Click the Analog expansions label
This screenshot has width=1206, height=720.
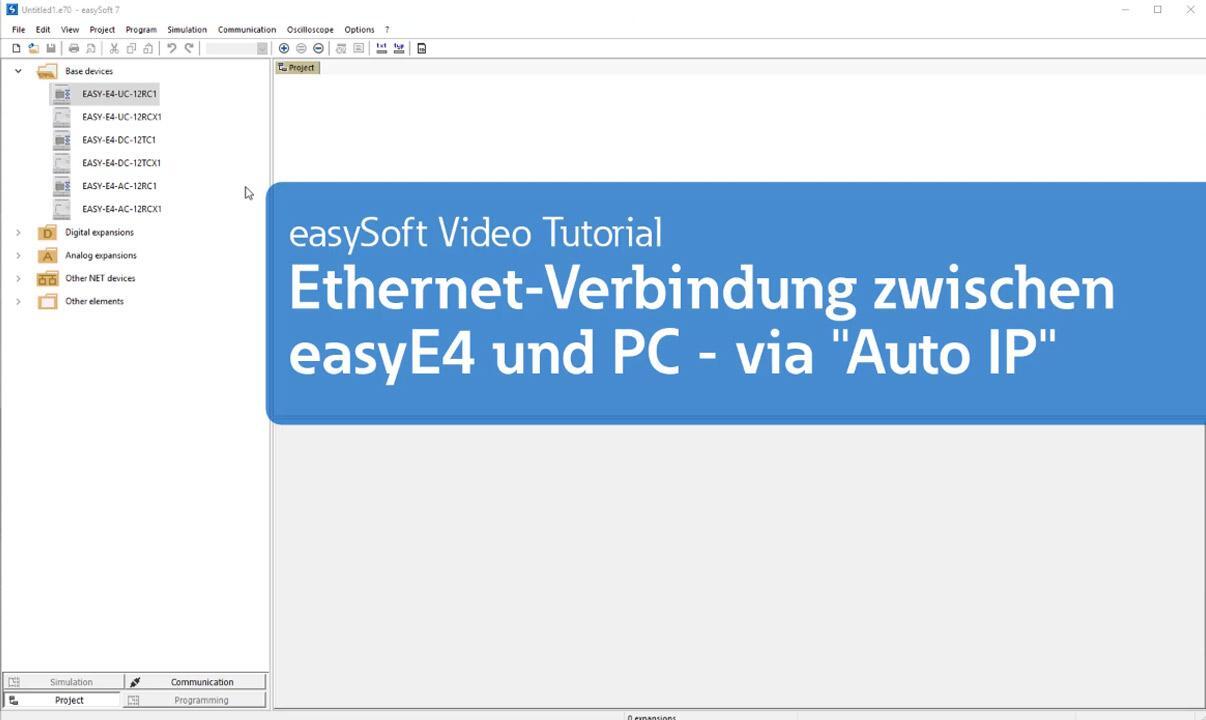pos(101,255)
